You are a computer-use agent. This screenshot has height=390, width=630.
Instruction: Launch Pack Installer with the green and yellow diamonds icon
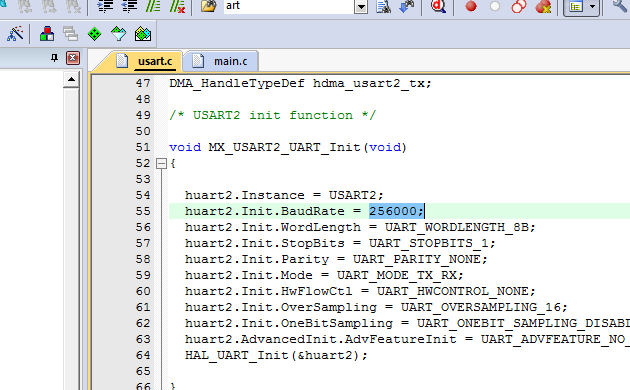tap(143, 34)
